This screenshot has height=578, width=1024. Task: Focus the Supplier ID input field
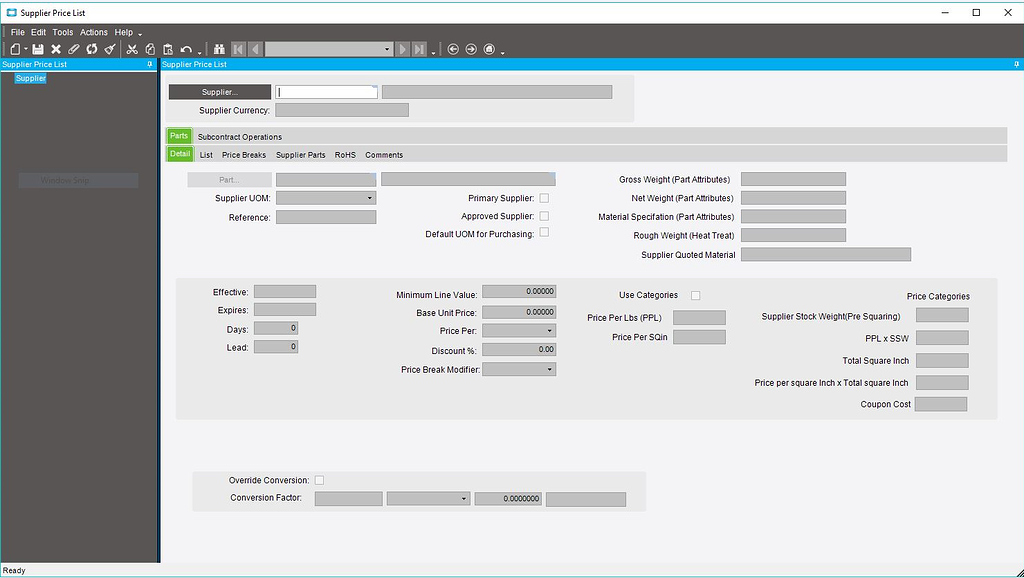[326, 92]
